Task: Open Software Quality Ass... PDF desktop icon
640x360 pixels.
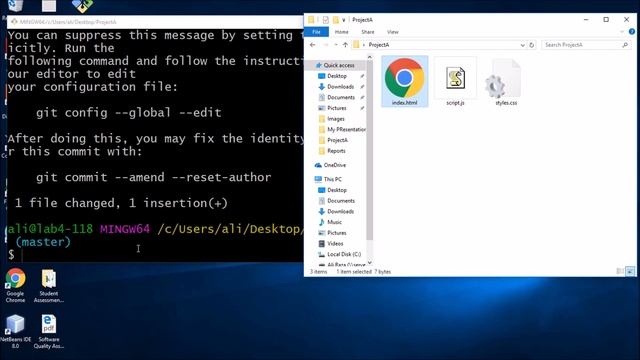Action: click(49, 332)
